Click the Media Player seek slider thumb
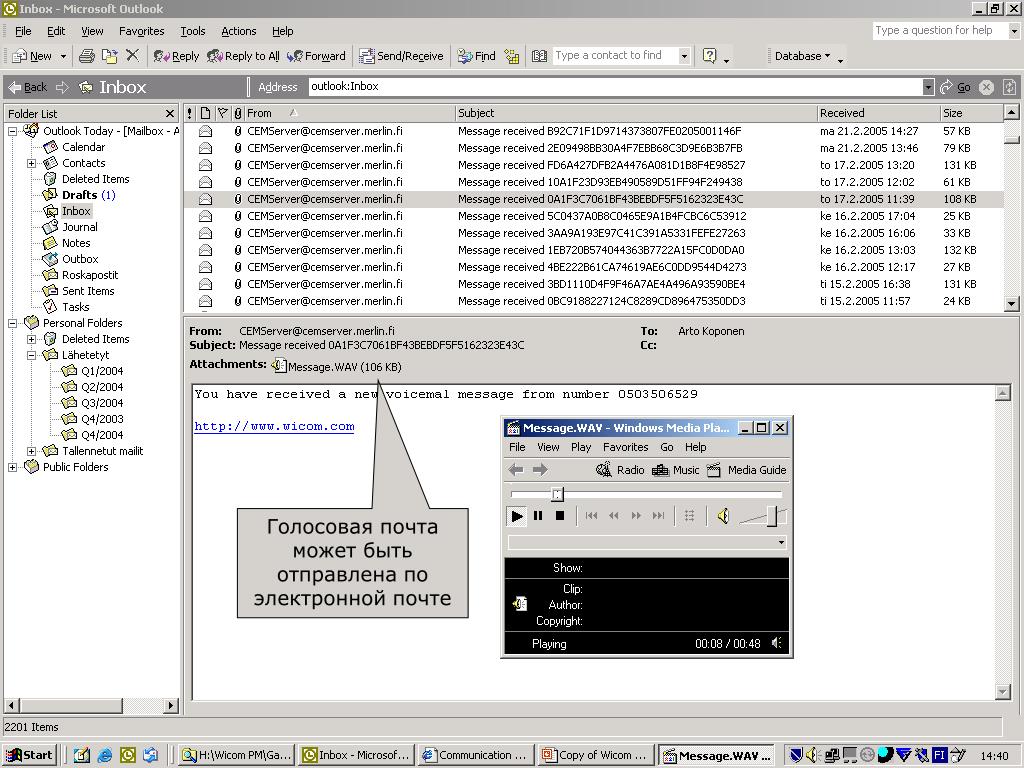Viewport: 1024px width, 768px height. 557,494
